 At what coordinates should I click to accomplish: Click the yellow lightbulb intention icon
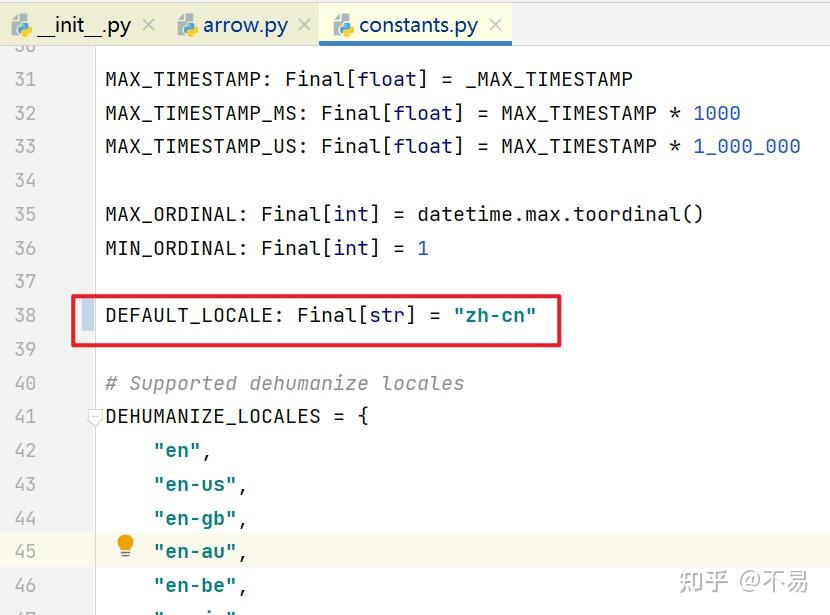[125, 546]
